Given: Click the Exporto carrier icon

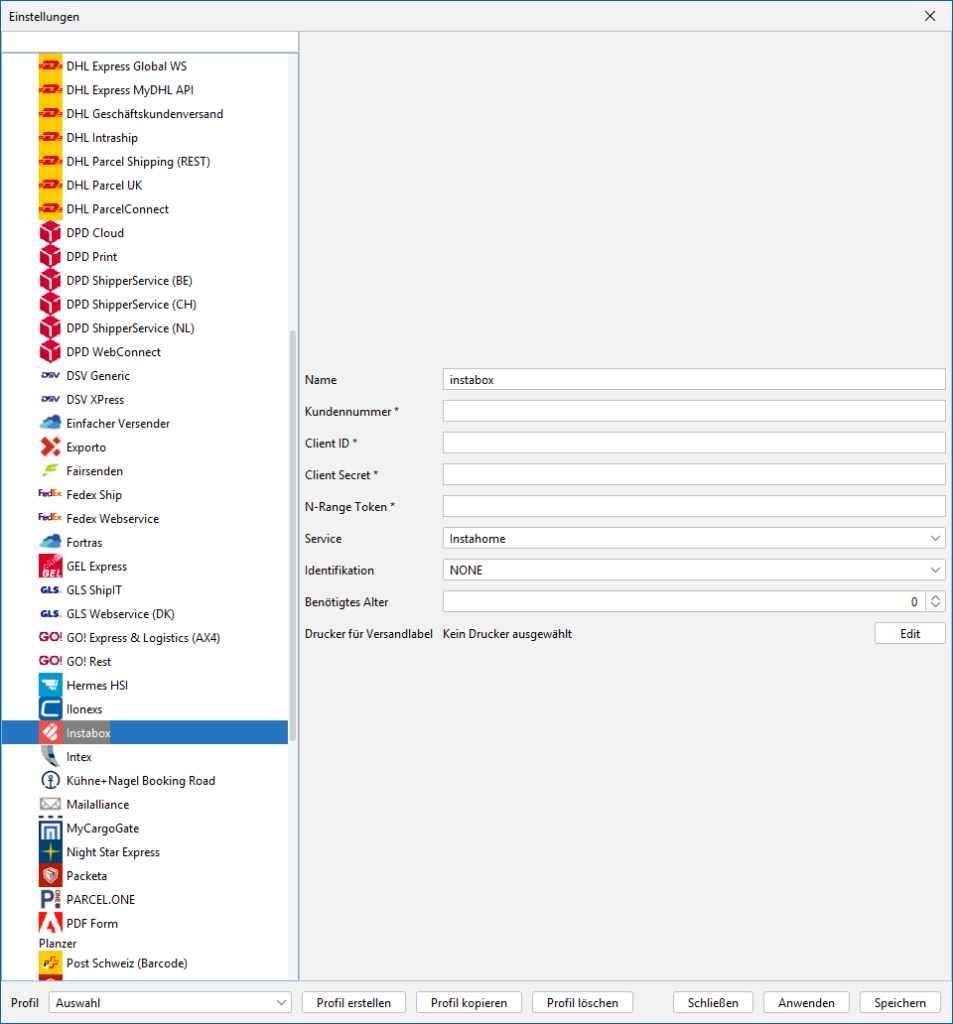Looking at the screenshot, I should [50, 447].
